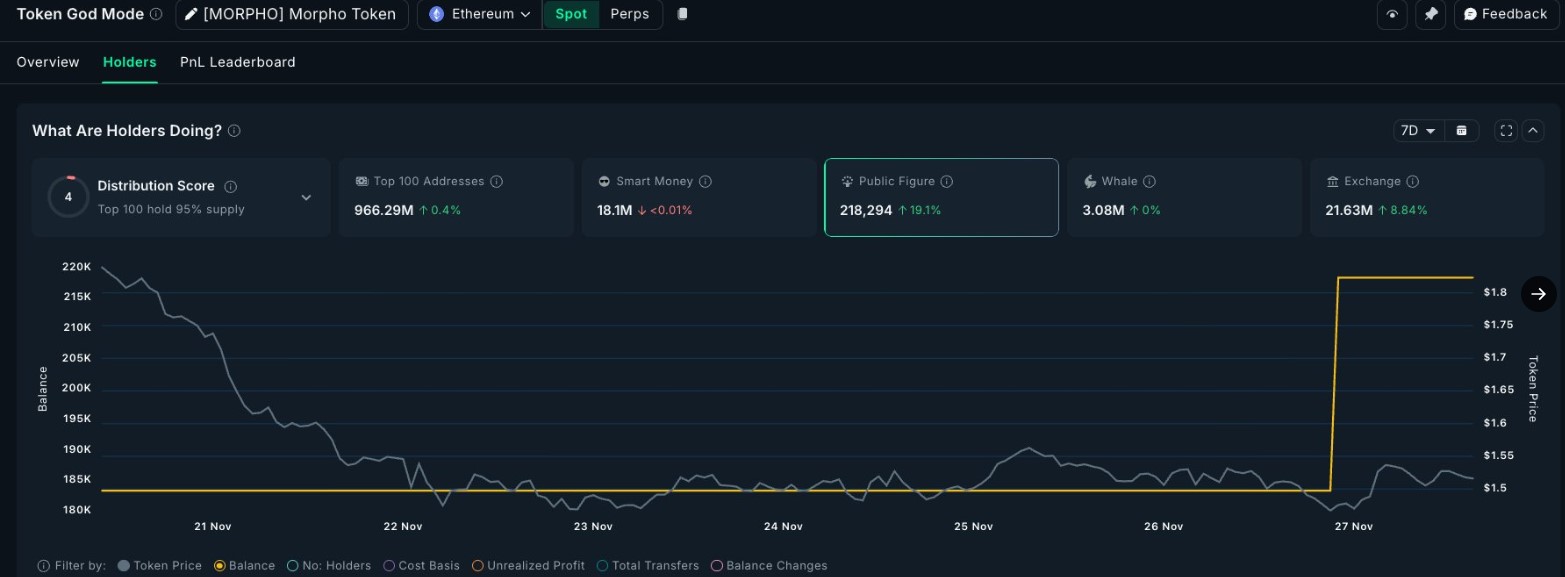Click the eye watch icon in header
Image resolution: width=1565 pixels, height=577 pixels.
(1392, 14)
